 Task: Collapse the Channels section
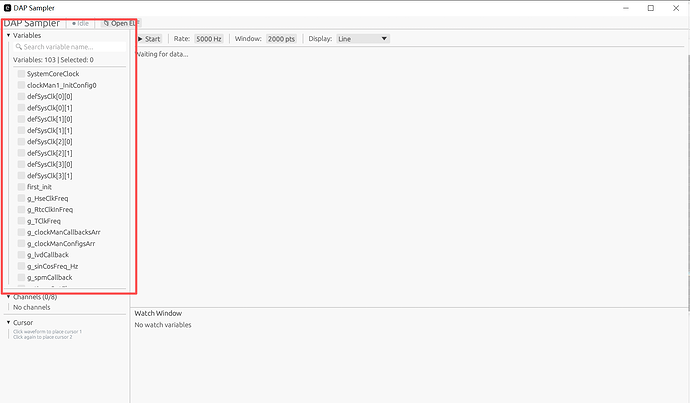pos(8,297)
